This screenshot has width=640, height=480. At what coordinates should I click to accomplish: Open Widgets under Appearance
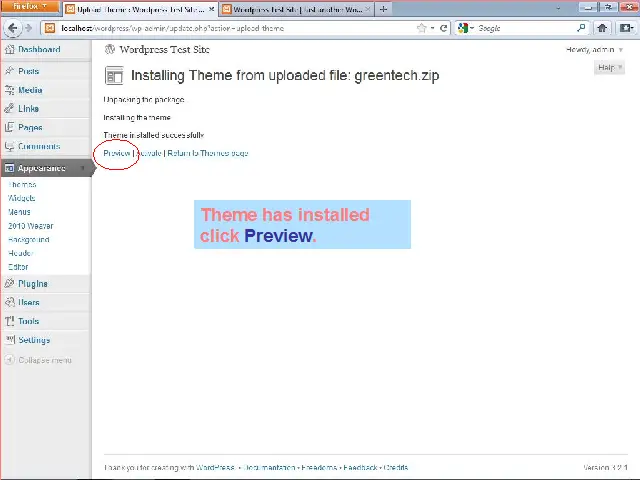click(22, 198)
